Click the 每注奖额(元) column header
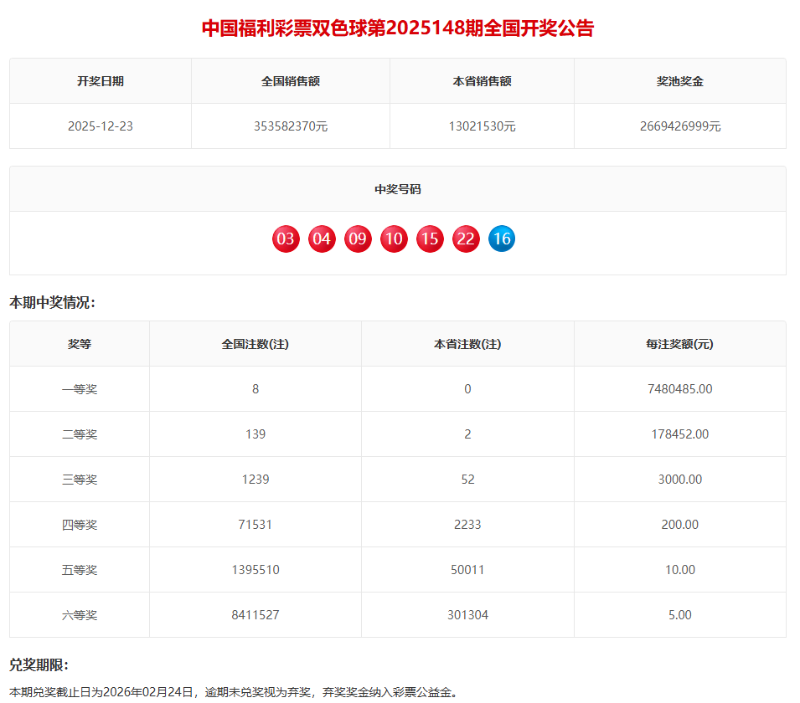800x703 pixels. [x=680, y=344]
